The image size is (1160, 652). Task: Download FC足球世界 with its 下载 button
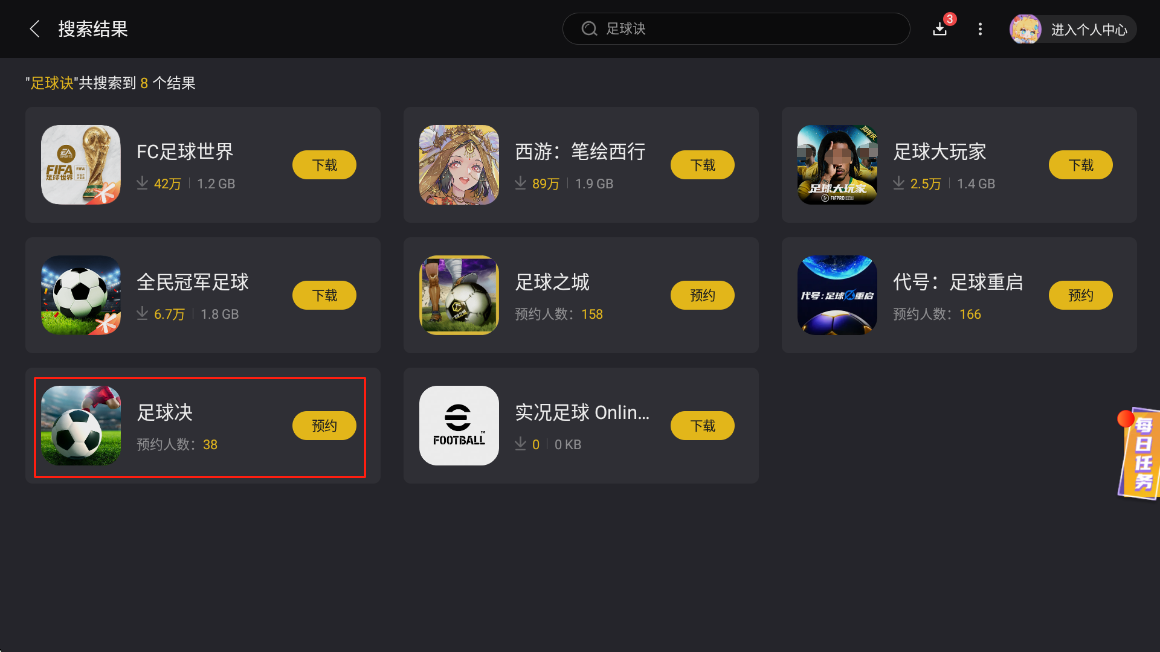(x=324, y=165)
